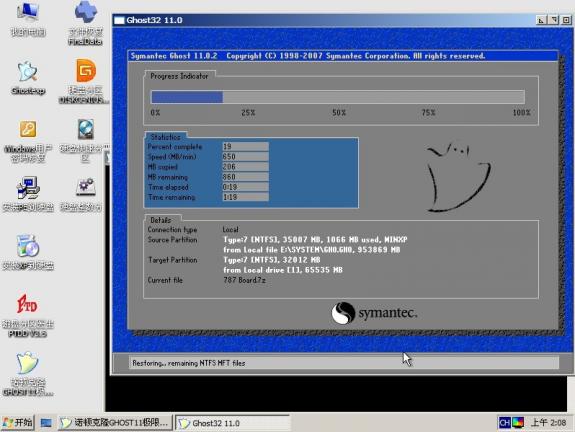Viewport: 575px width, 432px height.
Task: Click the CH language indicator in tray
Action: (x=504, y=423)
